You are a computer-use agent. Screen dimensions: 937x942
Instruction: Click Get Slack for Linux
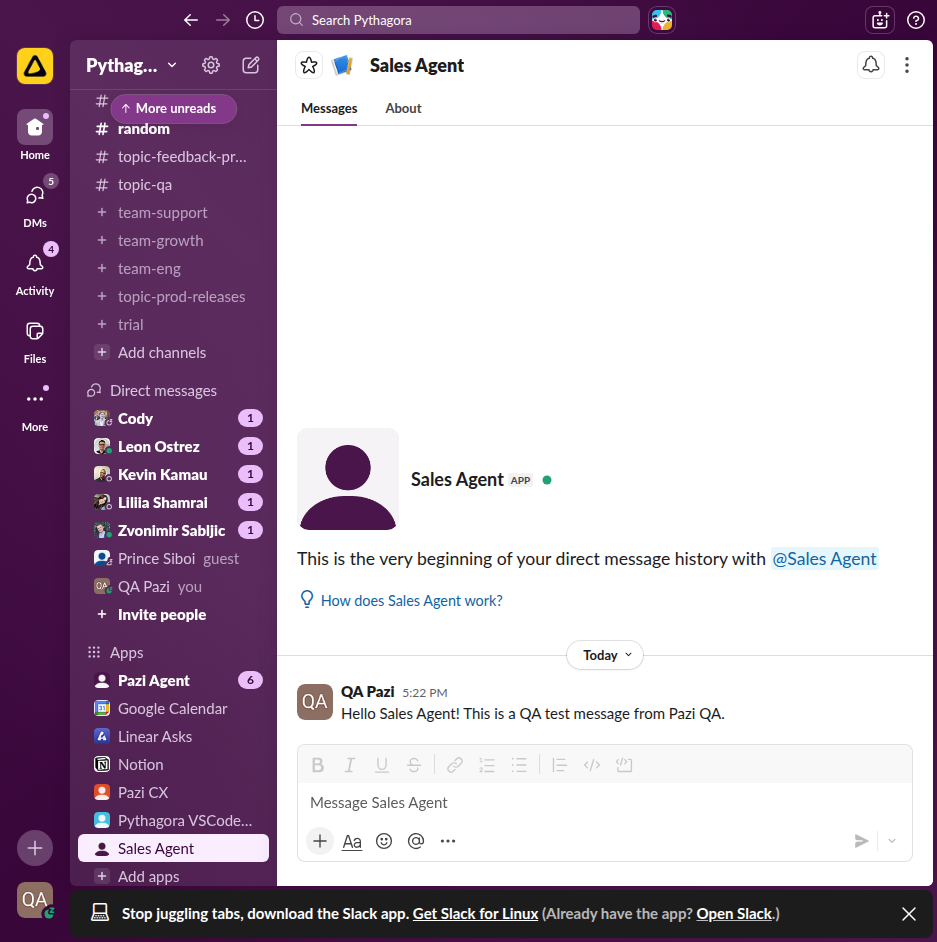coord(475,913)
